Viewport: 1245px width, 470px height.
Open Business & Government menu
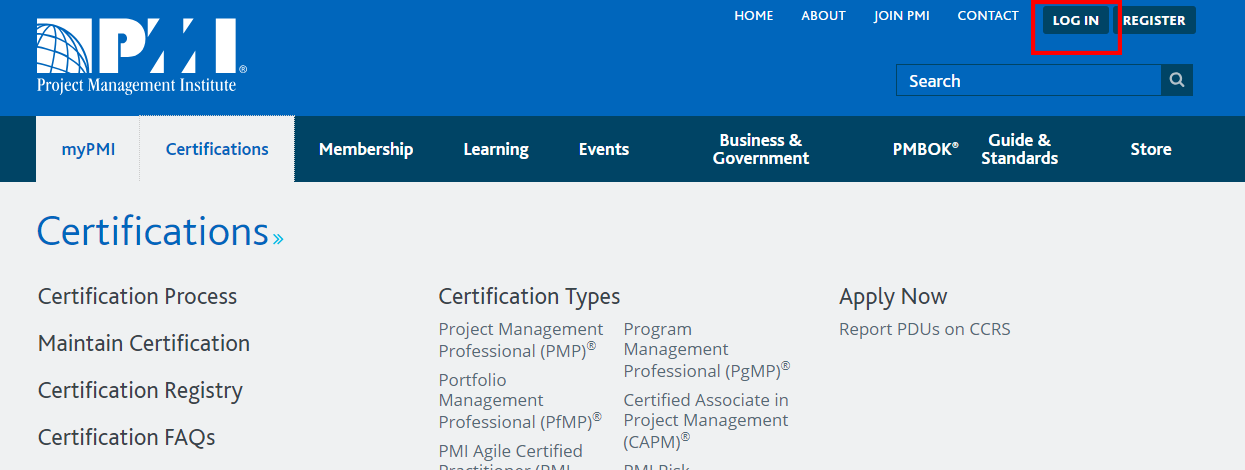[x=761, y=149]
